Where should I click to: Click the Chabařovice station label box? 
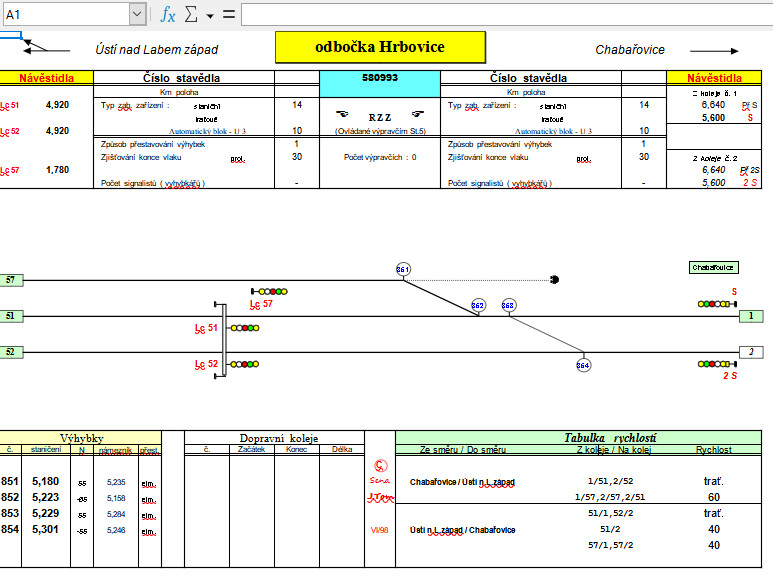pyautogui.click(x=713, y=268)
